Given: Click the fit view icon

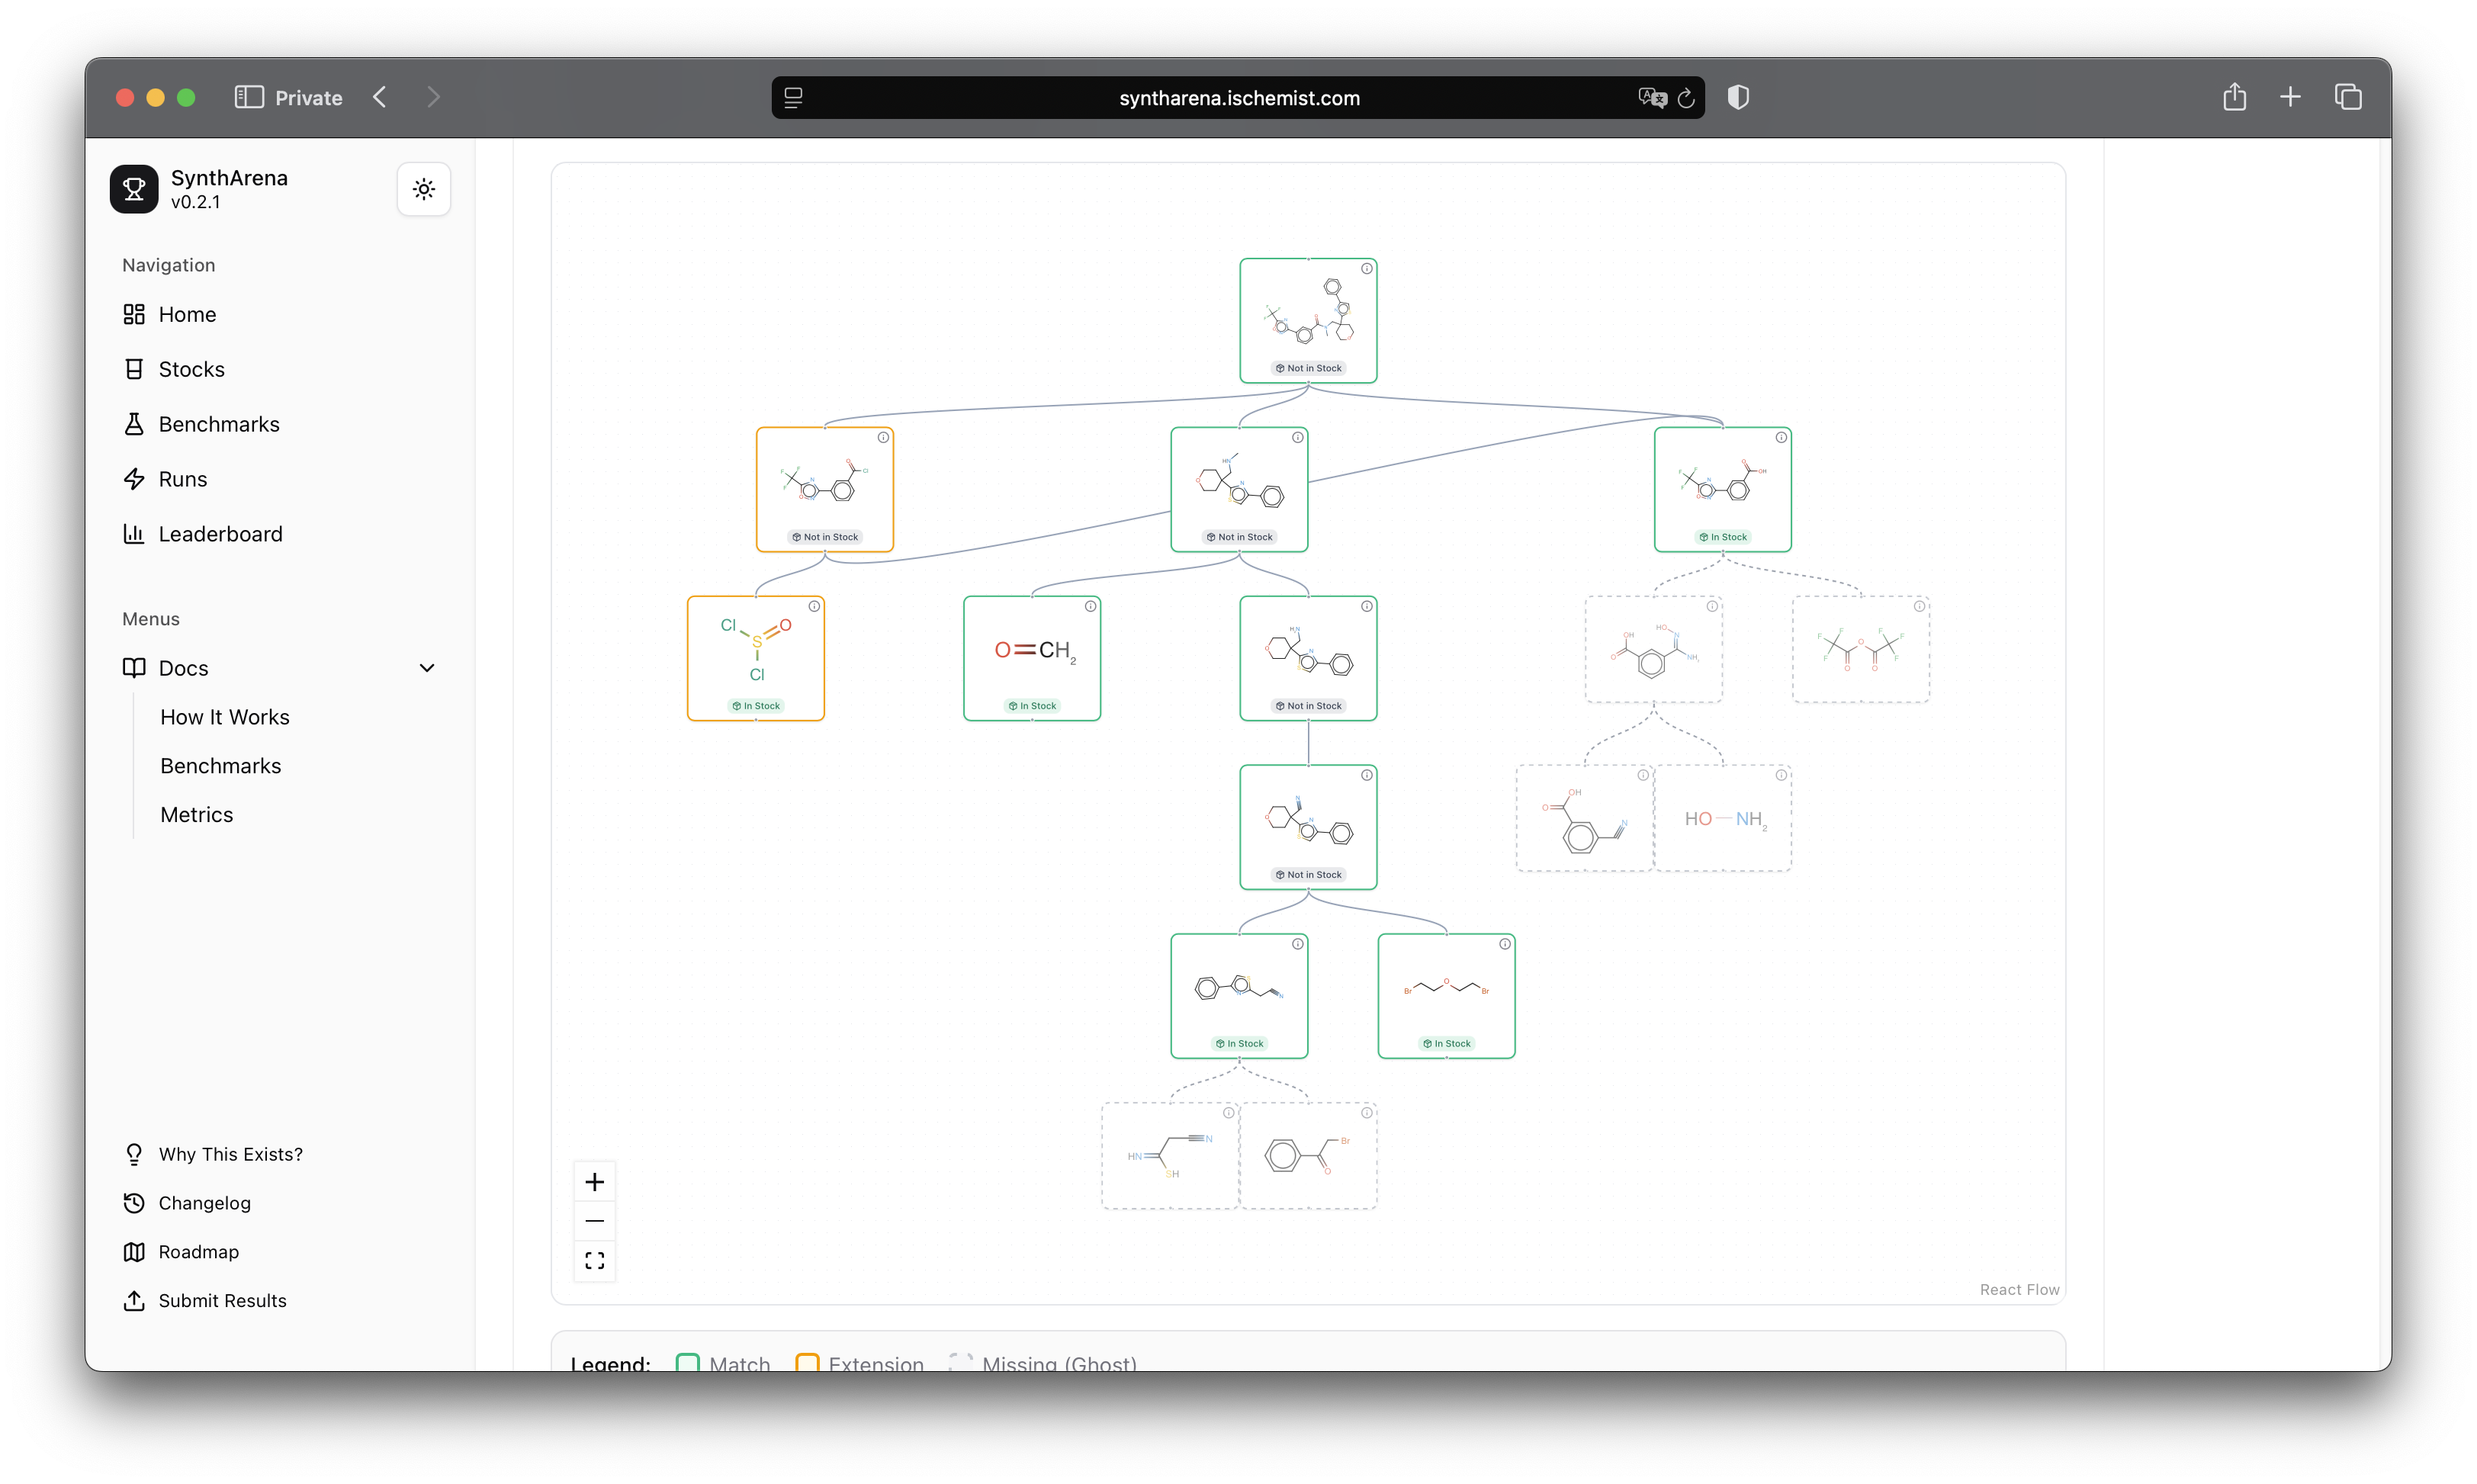Looking at the screenshot, I should click(594, 1261).
